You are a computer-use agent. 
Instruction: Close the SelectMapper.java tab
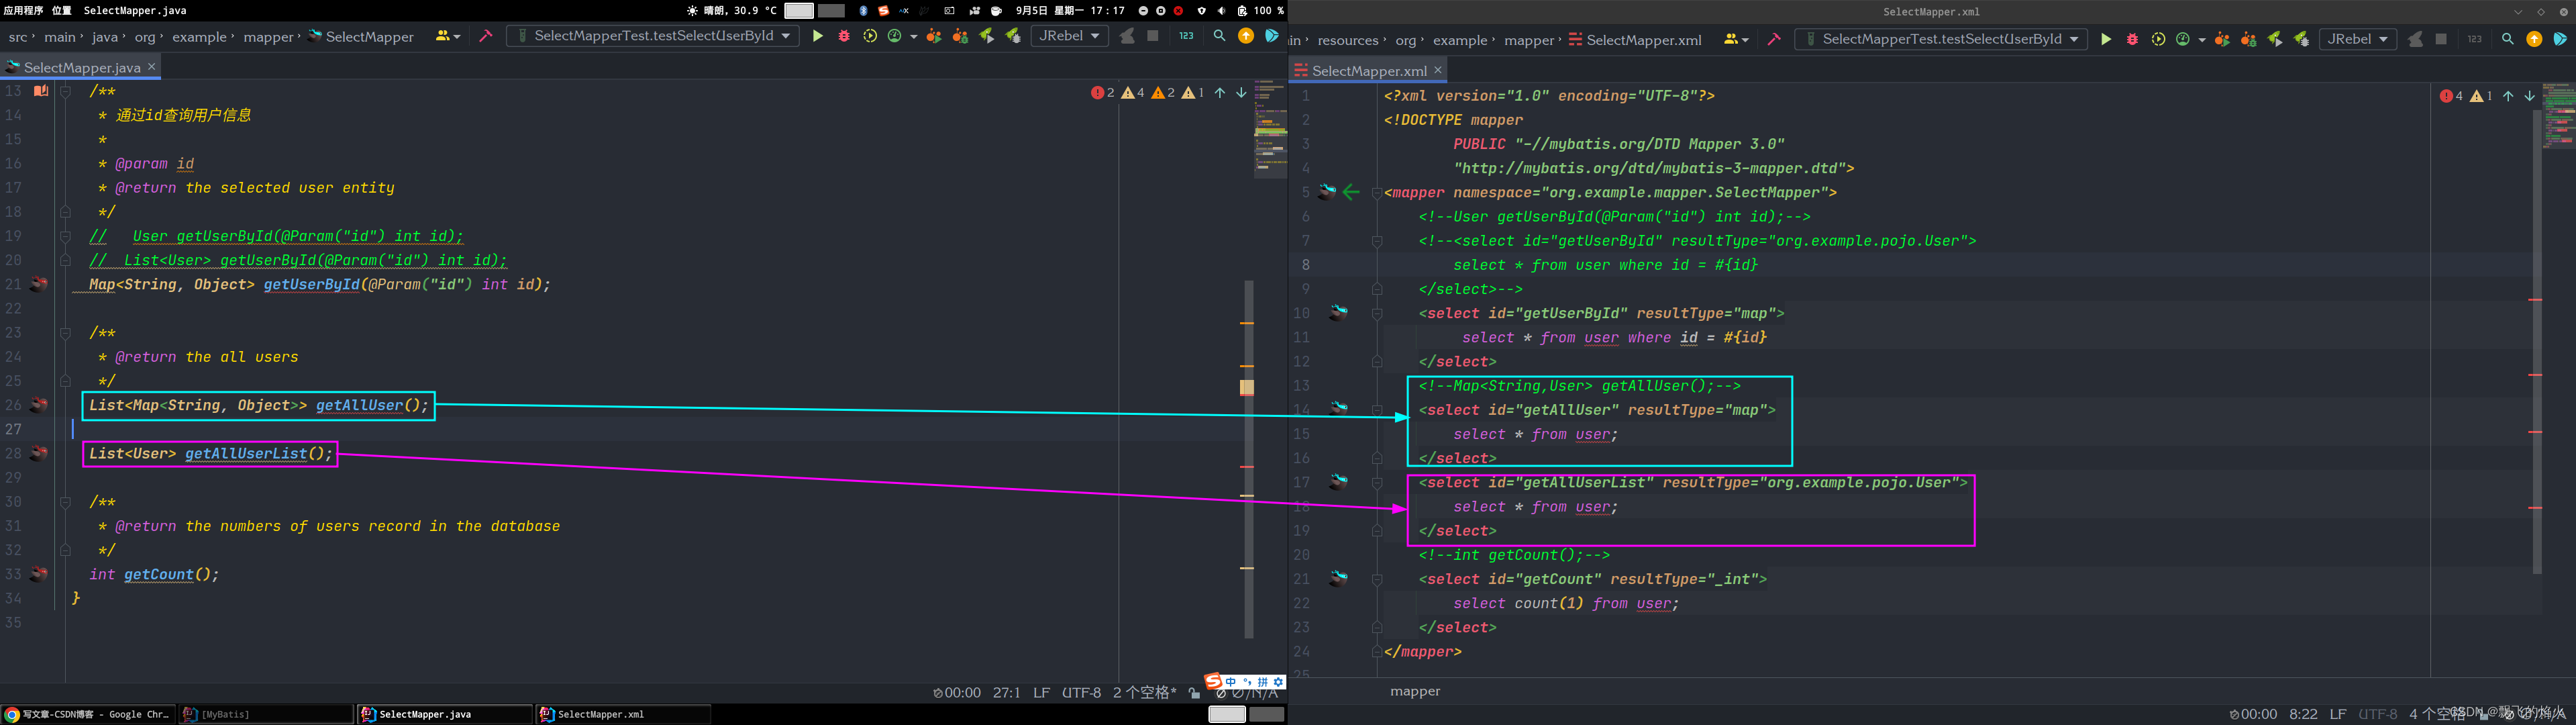[152, 67]
